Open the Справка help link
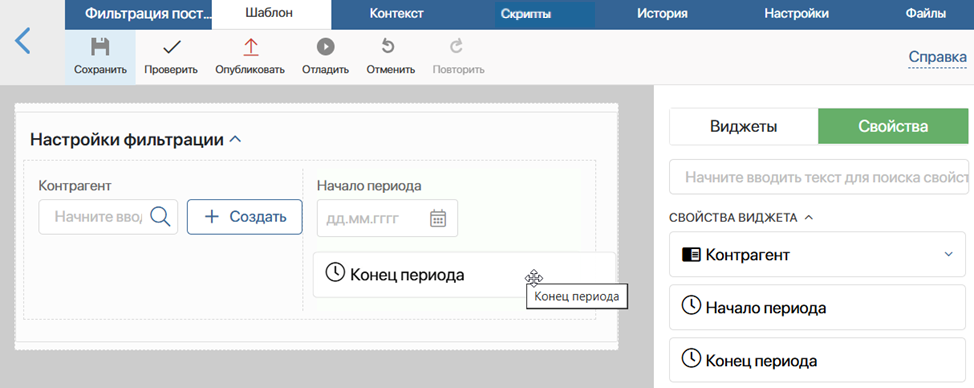 click(937, 57)
